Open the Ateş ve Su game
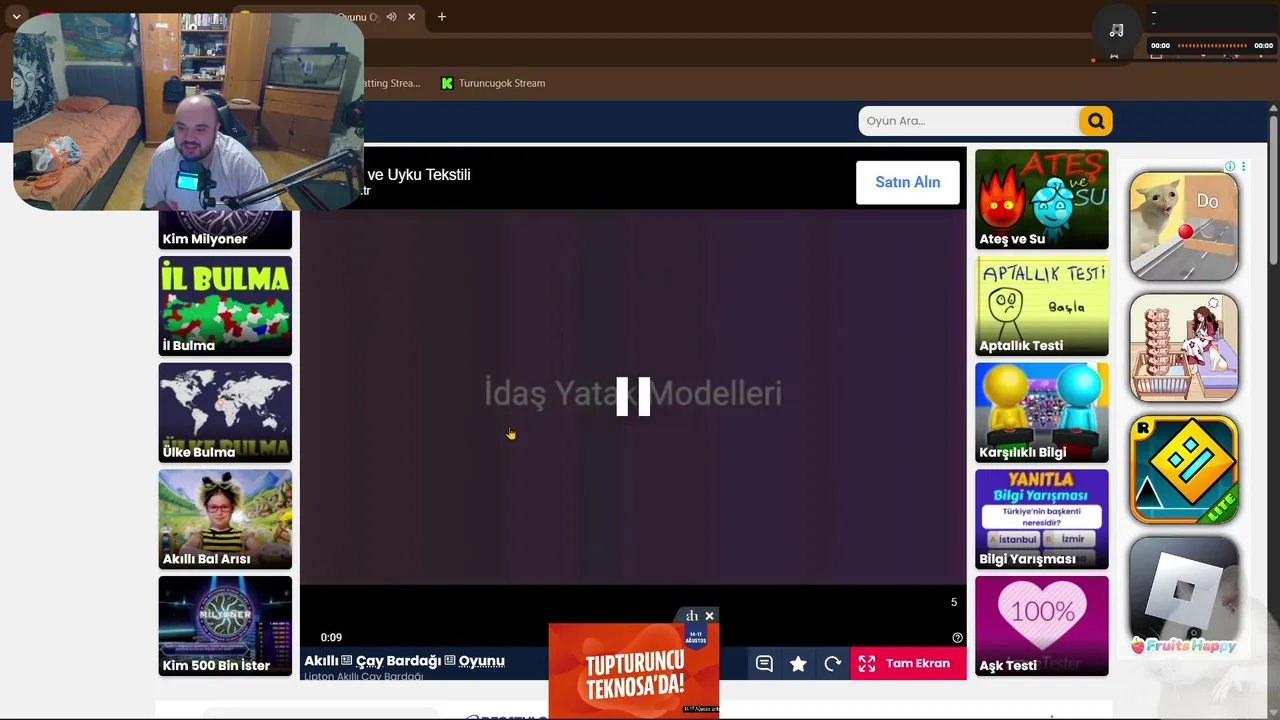 coord(1042,199)
